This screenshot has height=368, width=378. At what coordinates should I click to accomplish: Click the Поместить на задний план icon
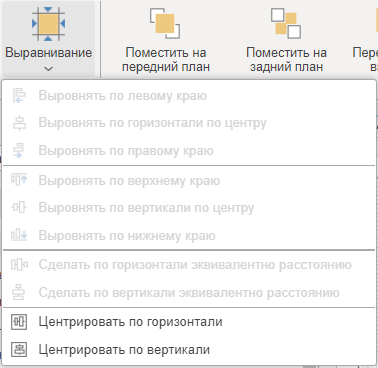tap(286, 23)
